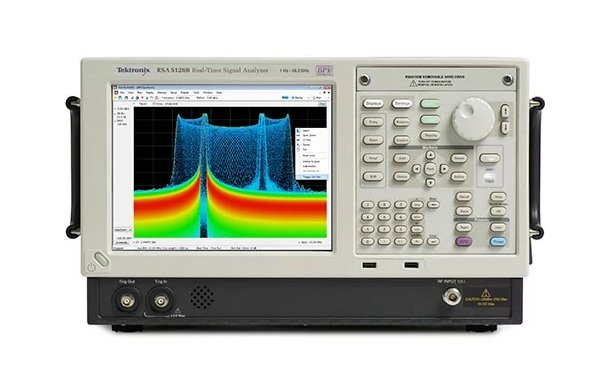600x390 pixels.
Task: Push the Replay front-panel button
Action: point(430,135)
